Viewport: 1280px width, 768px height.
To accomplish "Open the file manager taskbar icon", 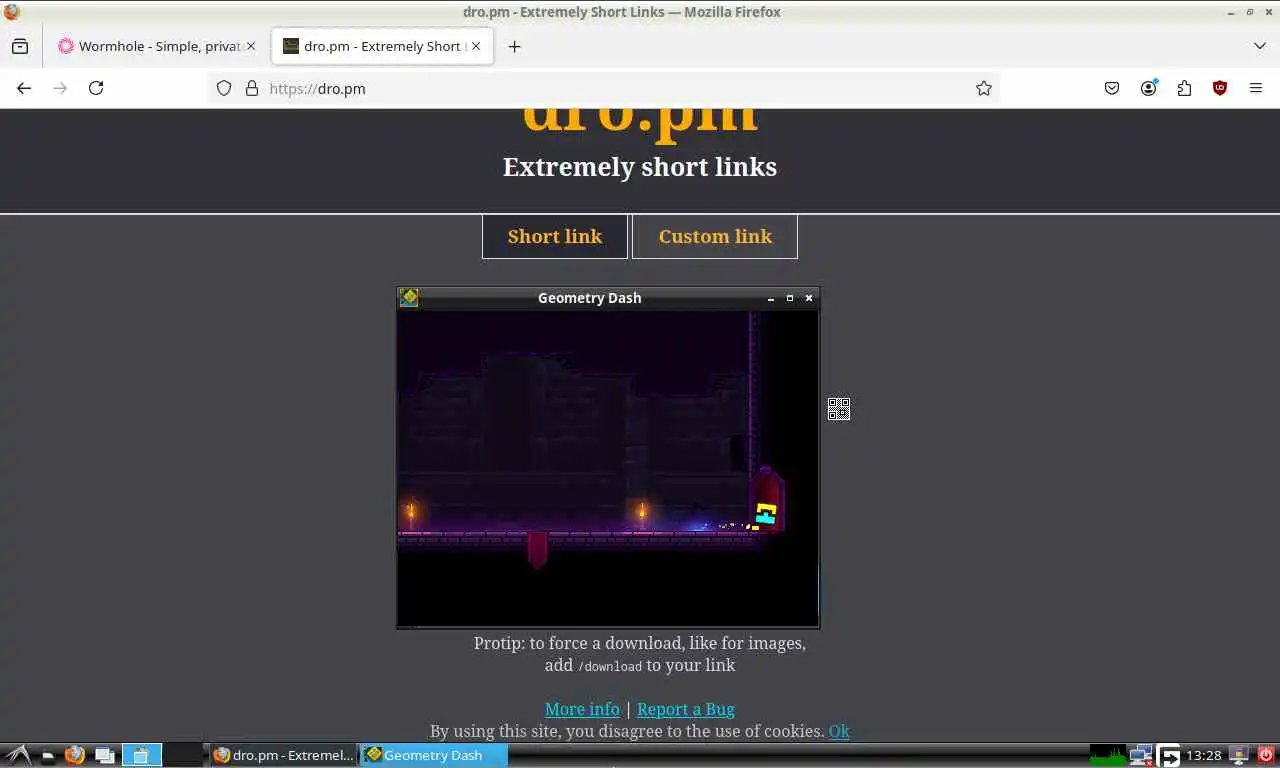I will pos(46,755).
